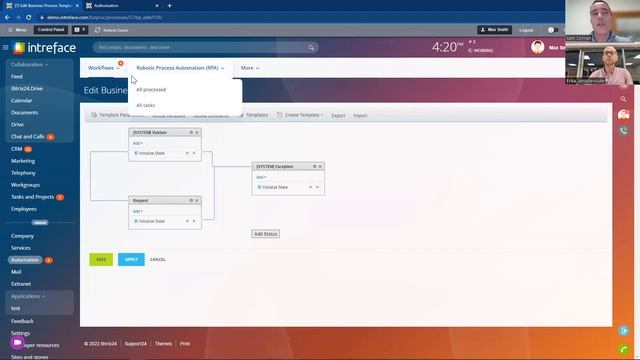Open Calendar in the sidebar

pos(21,100)
